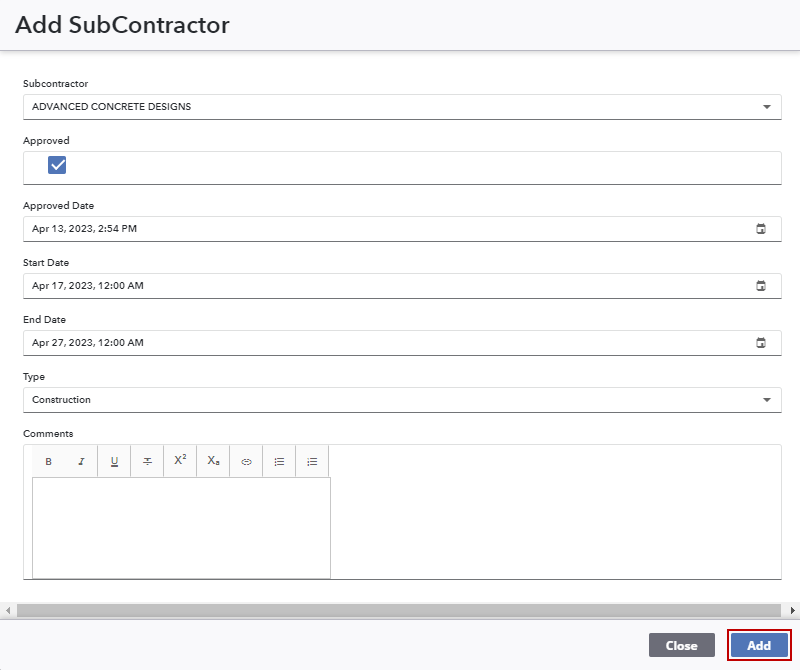Open the Subcontractor dropdown
The width and height of the screenshot is (800, 670).
click(x=402, y=107)
